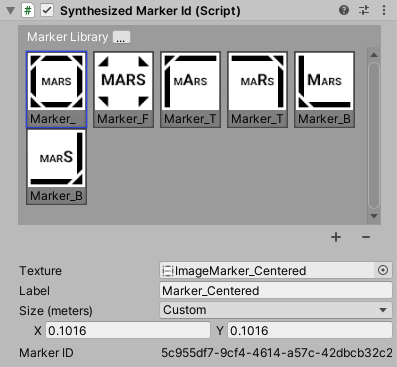The width and height of the screenshot is (397, 367).
Task: Open the component three-dot context menu
Action: pyautogui.click(x=384, y=11)
